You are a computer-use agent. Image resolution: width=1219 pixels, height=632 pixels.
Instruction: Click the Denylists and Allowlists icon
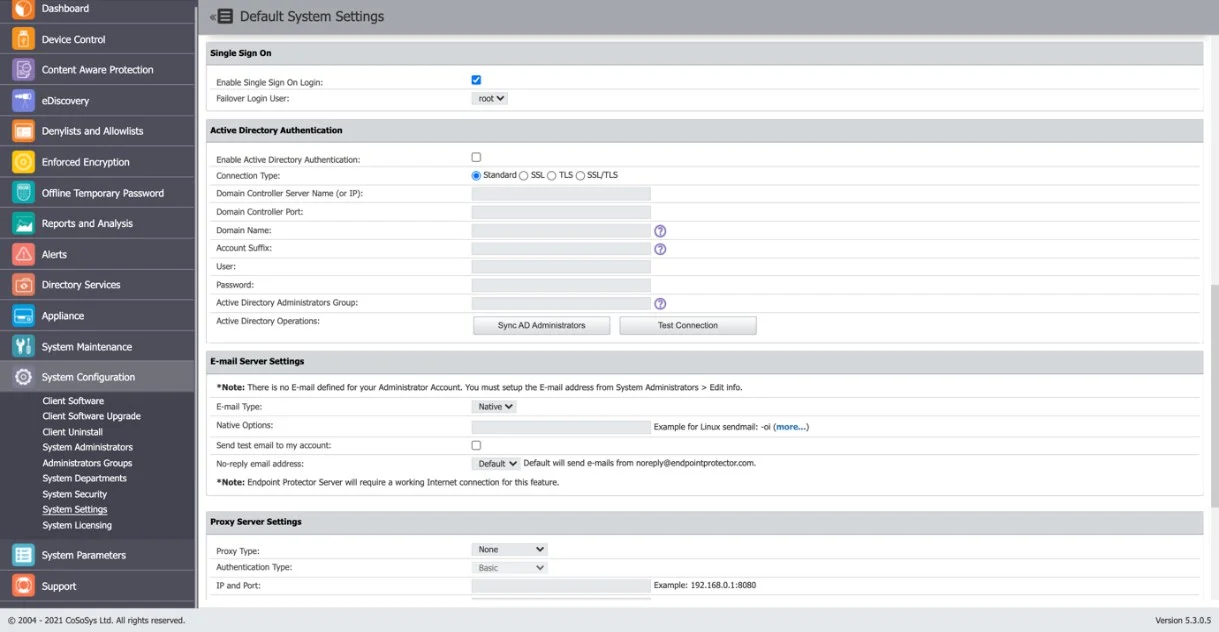pos(23,131)
